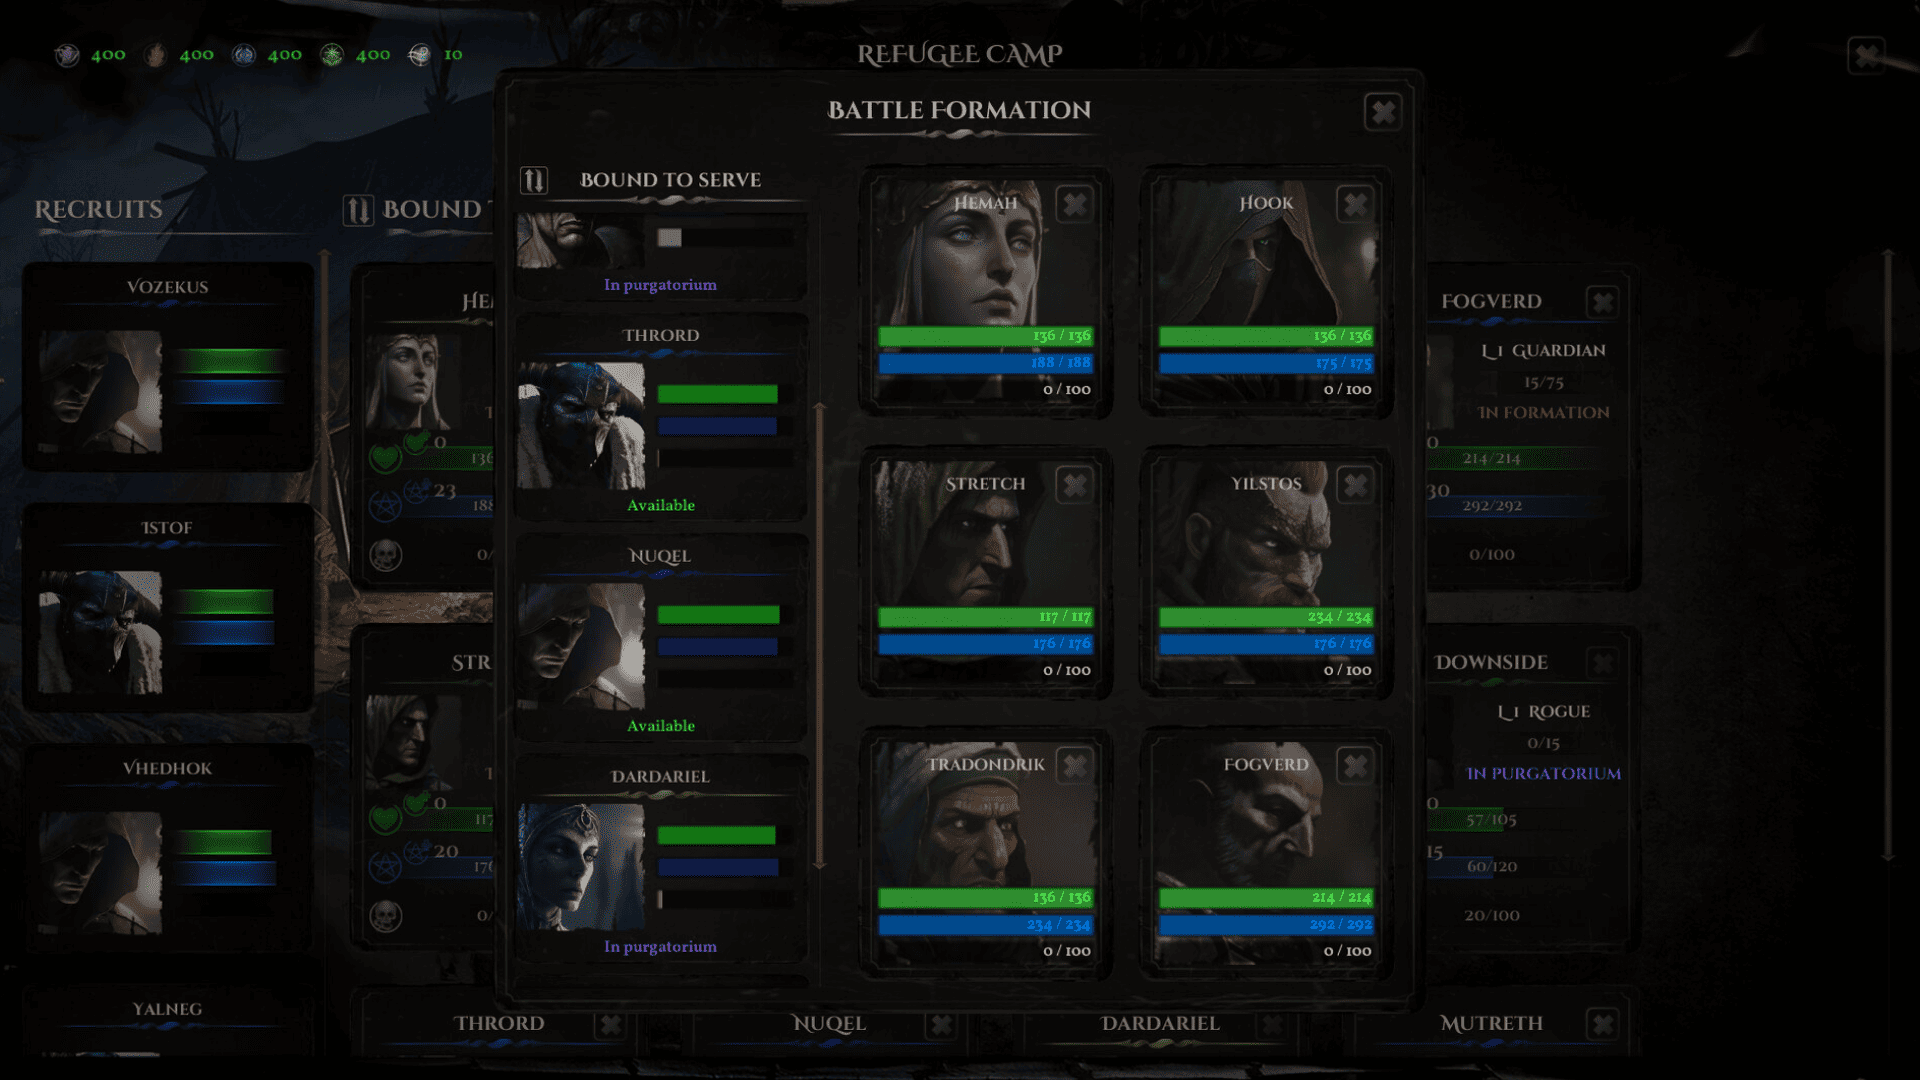Select Dardariel portrait in the list
This screenshot has height=1080, width=1920.
tap(581, 867)
